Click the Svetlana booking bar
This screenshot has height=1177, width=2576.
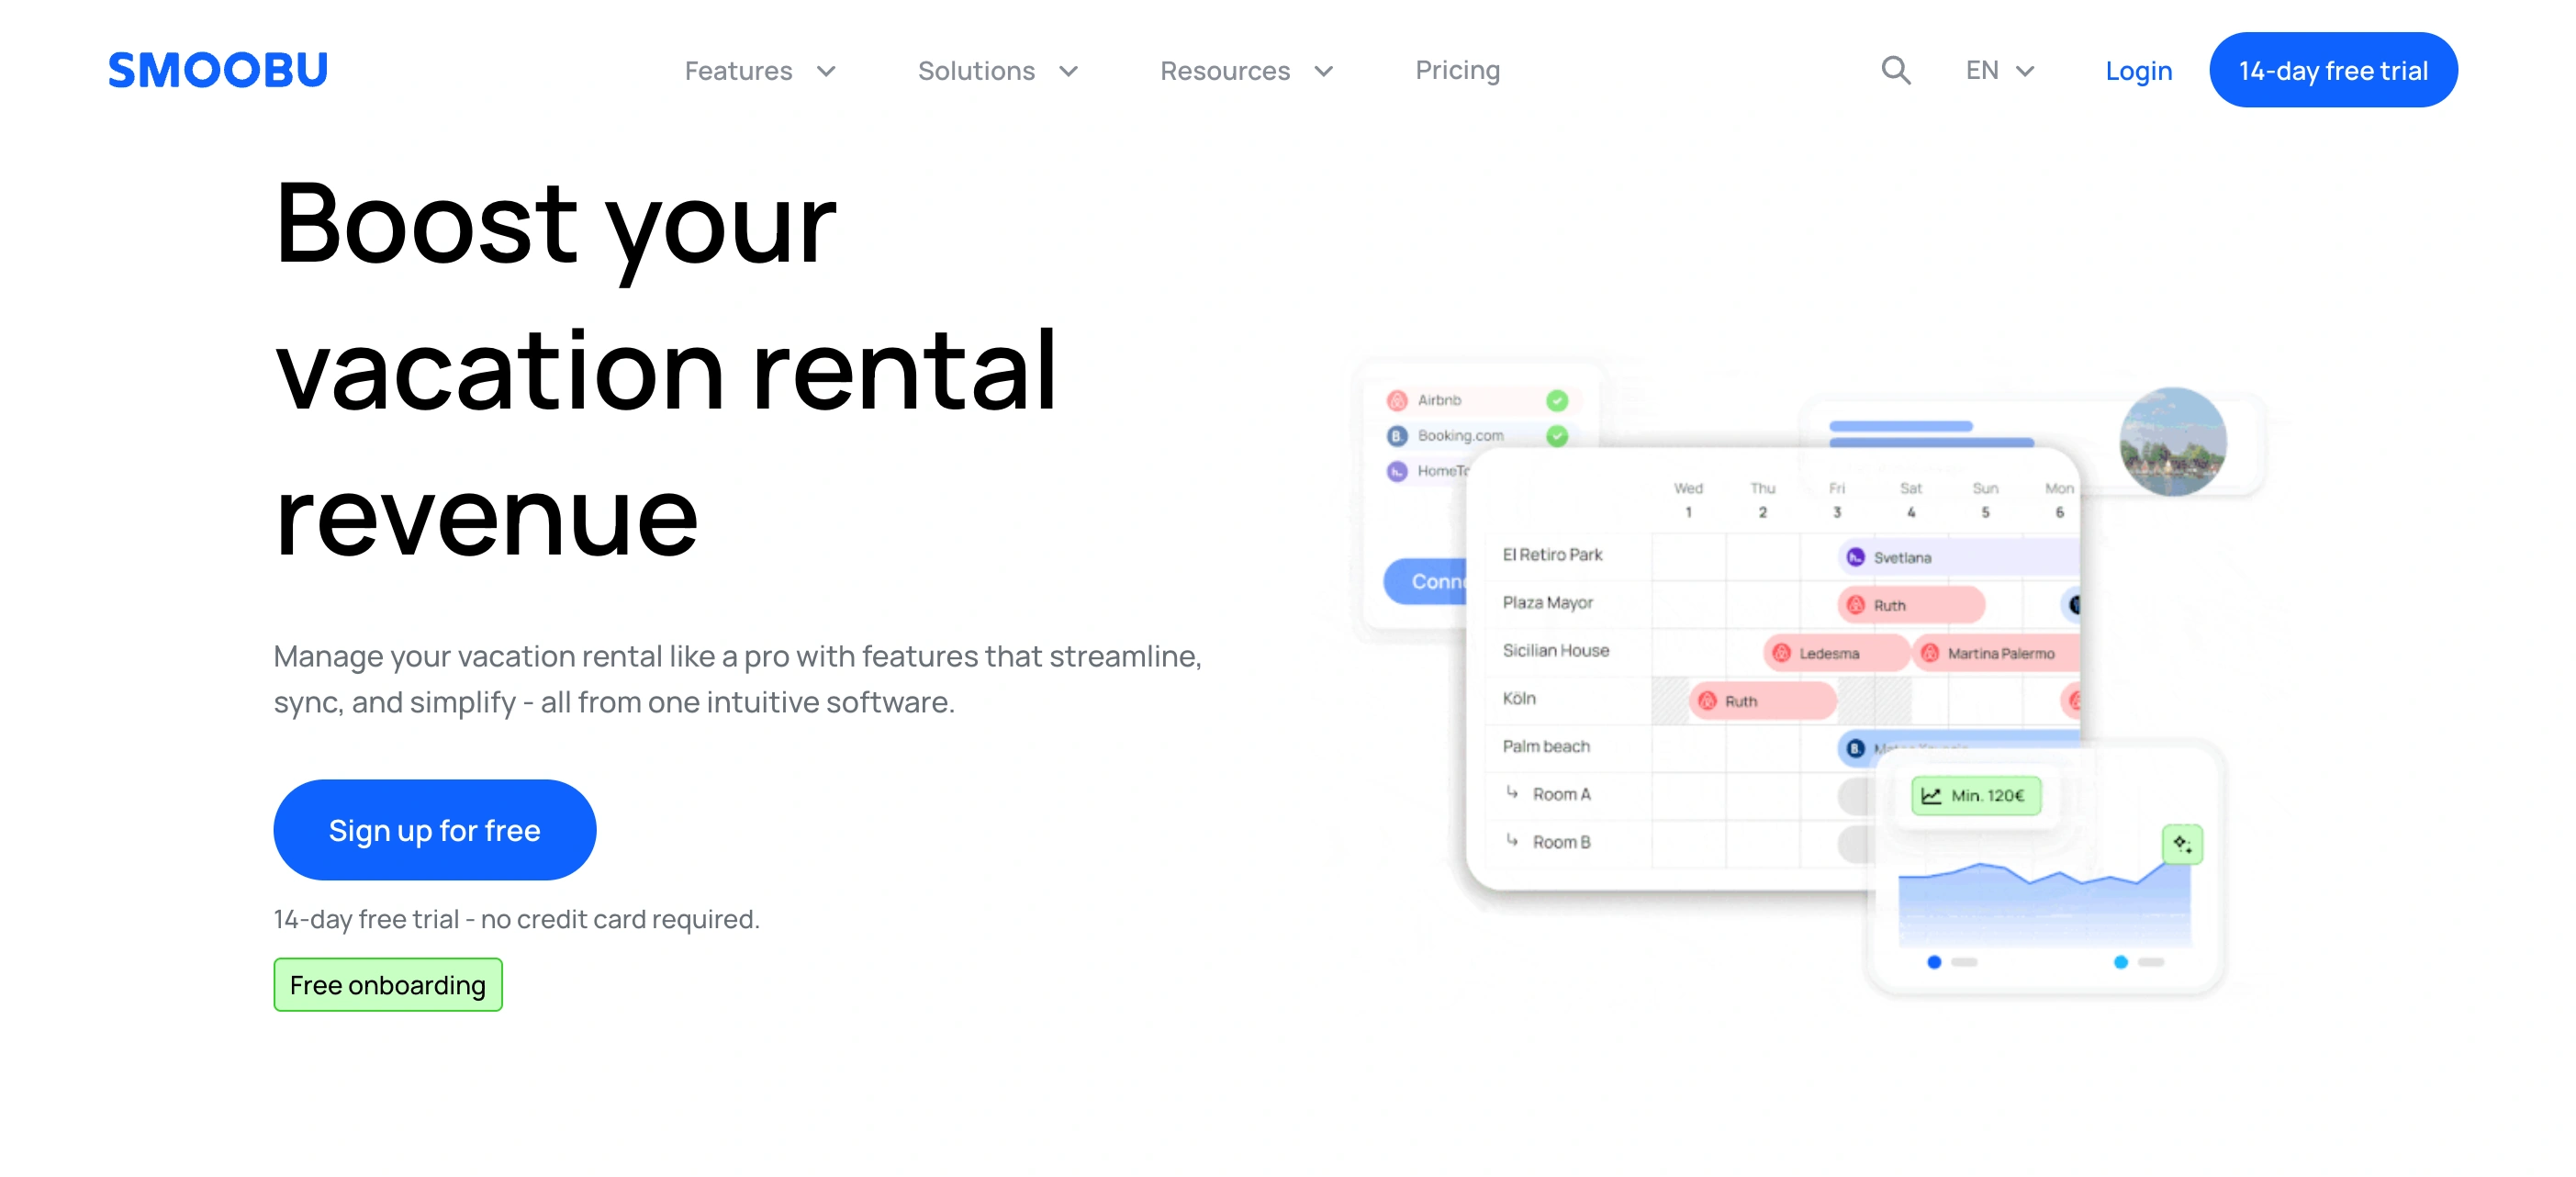(x=1959, y=557)
